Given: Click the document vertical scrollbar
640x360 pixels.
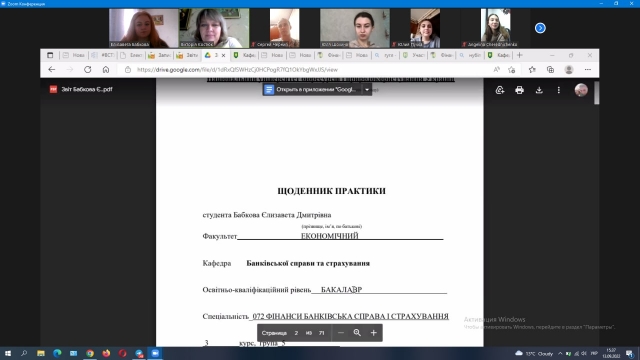Looking at the screenshot, I should click(597, 93).
